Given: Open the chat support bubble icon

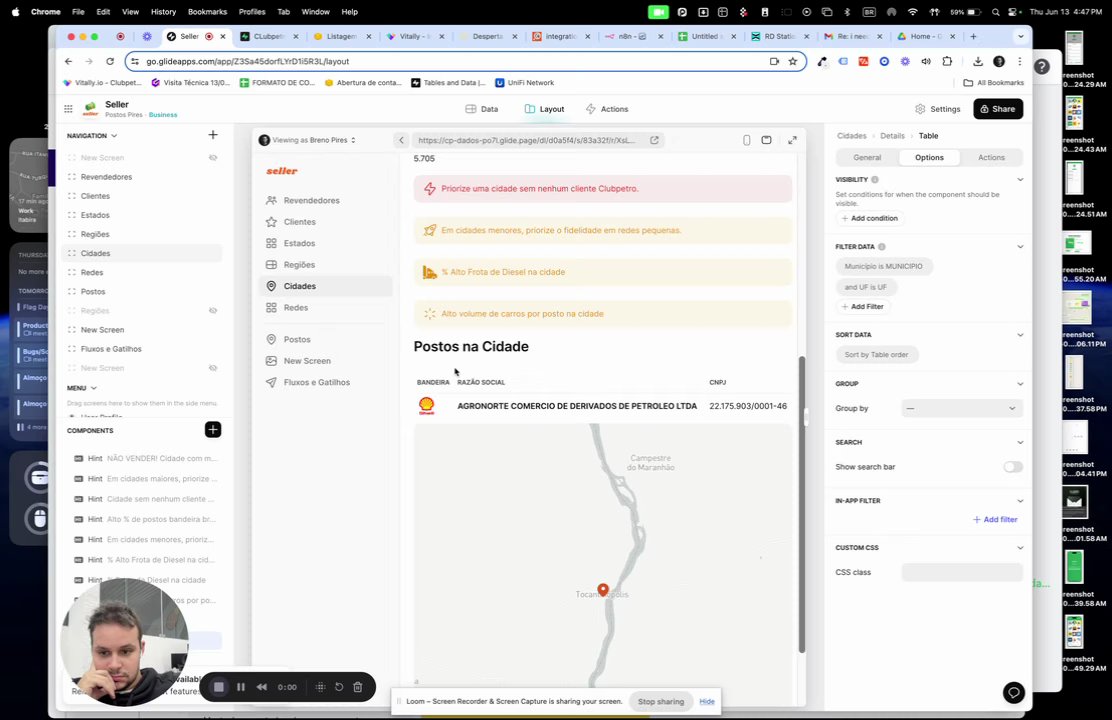Looking at the screenshot, I should point(1013,692).
